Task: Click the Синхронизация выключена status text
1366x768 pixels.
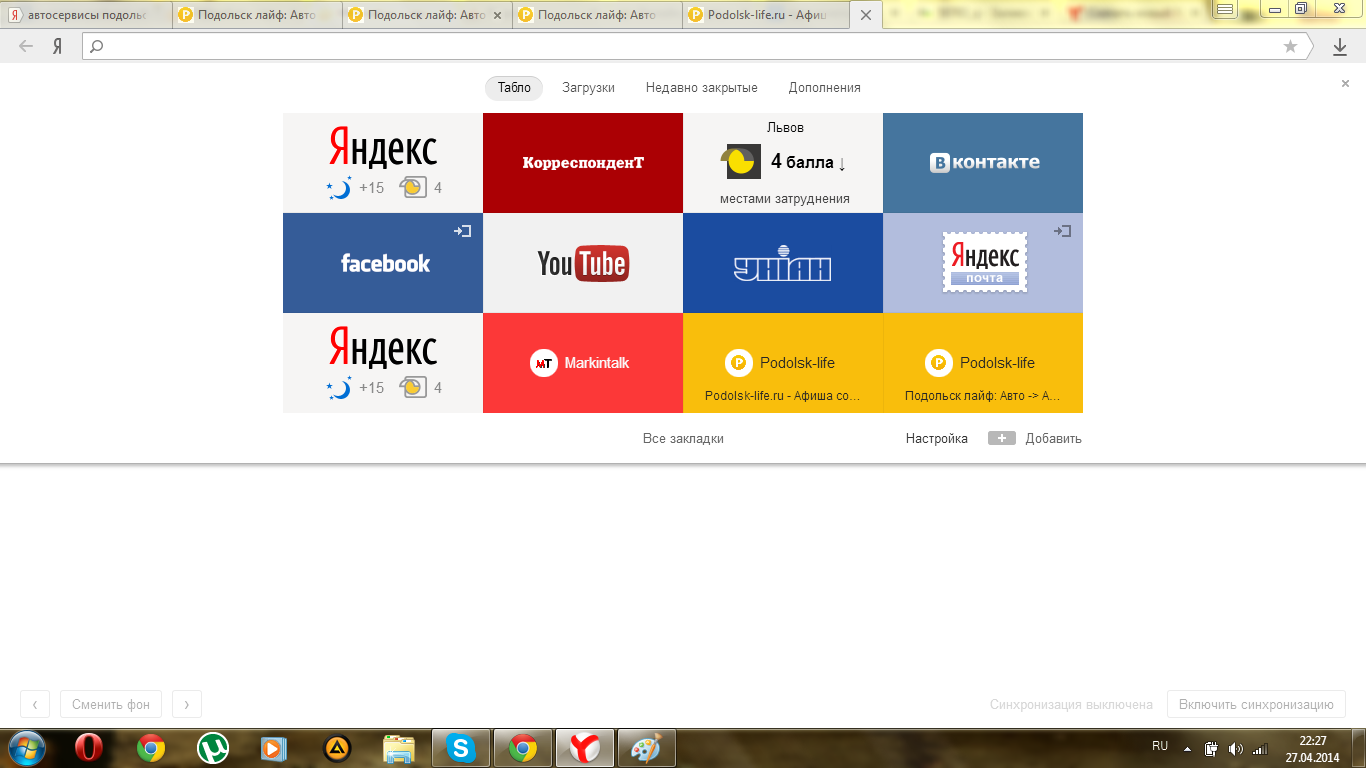Action: [1071, 704]
